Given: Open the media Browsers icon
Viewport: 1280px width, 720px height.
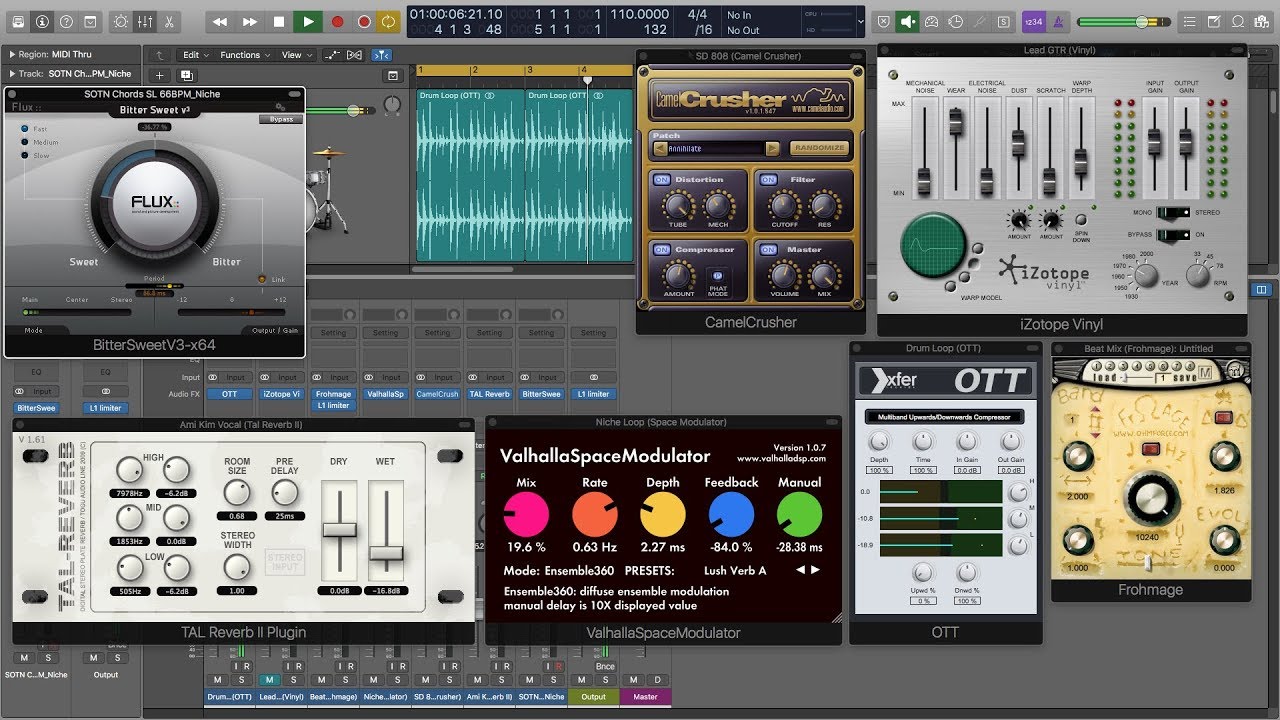Looking at the screenshot, I should pyautogui.click(x=1260, y=21).
